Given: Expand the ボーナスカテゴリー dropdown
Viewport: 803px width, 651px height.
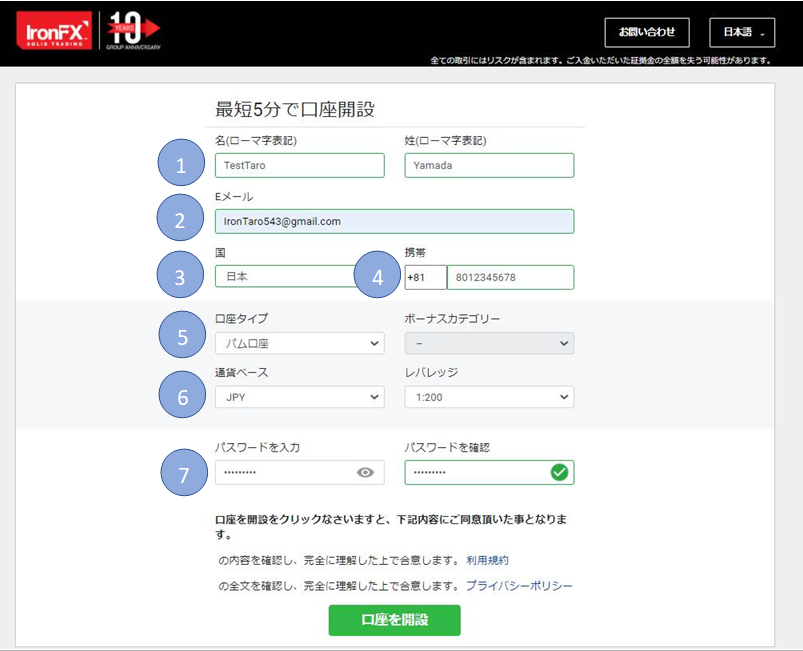Looking at the screenshot, I should (489, 343).
